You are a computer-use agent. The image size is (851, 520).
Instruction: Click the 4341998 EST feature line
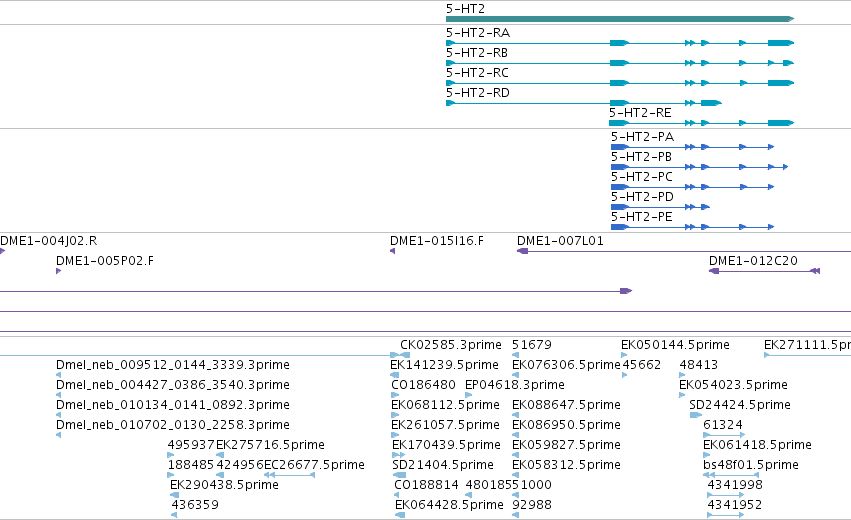pyautogui.click(x=726, y=495)
